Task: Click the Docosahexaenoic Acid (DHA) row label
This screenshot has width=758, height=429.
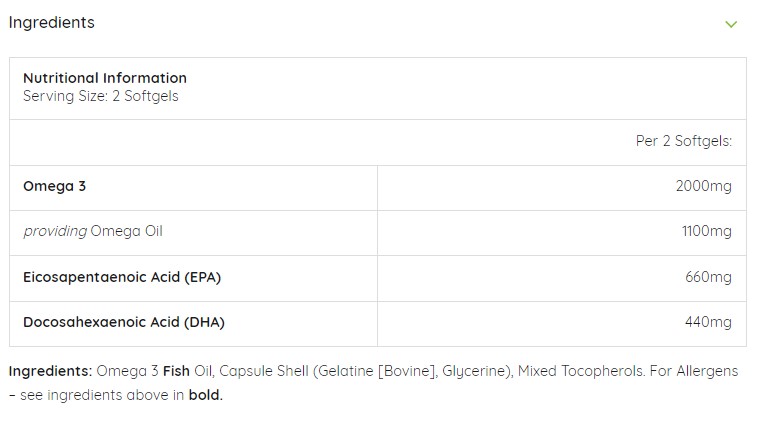Action: [x=124, y=322]
